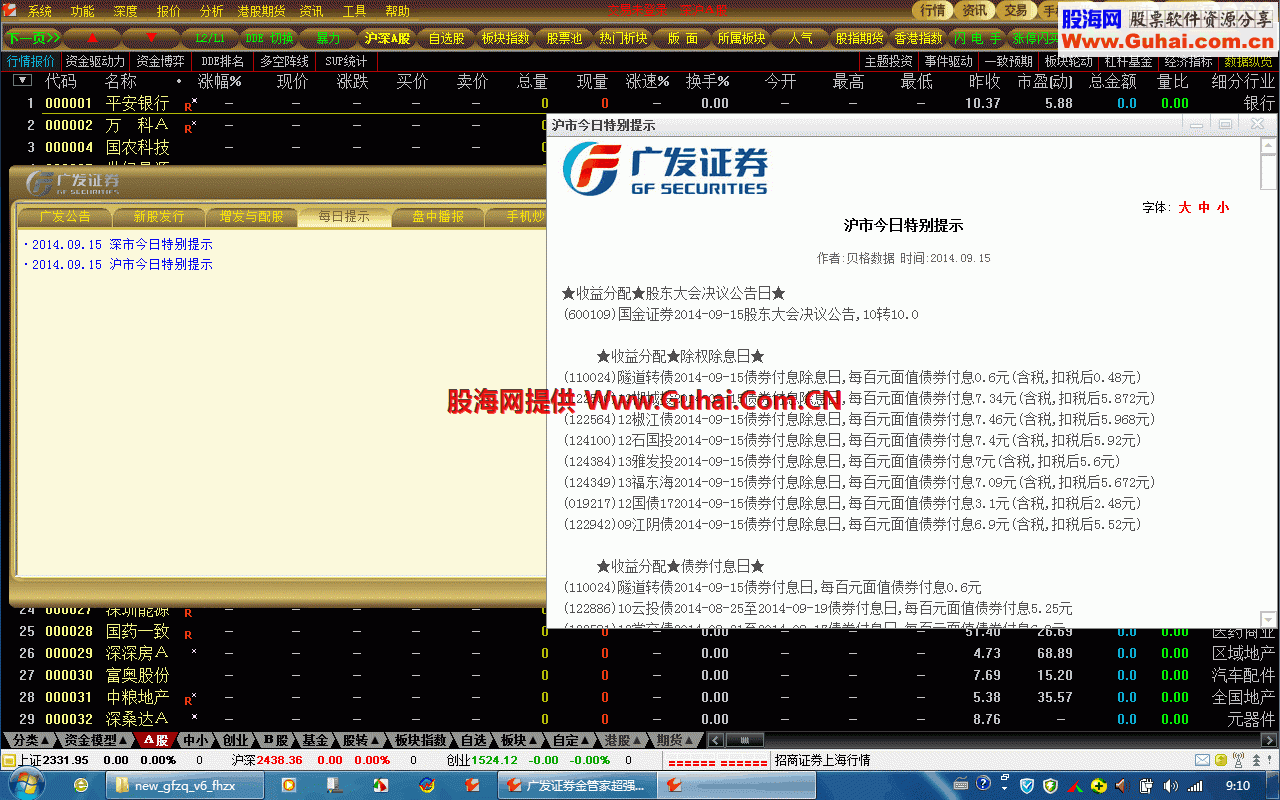Click the 下一页>> next page button
This screenshot has height=800, width=1280.
[x=33, y=38]
